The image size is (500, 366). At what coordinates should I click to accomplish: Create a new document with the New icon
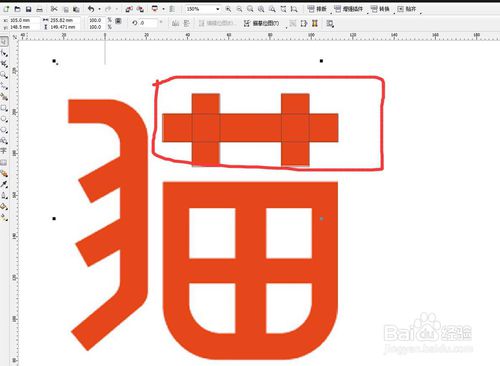6,9
